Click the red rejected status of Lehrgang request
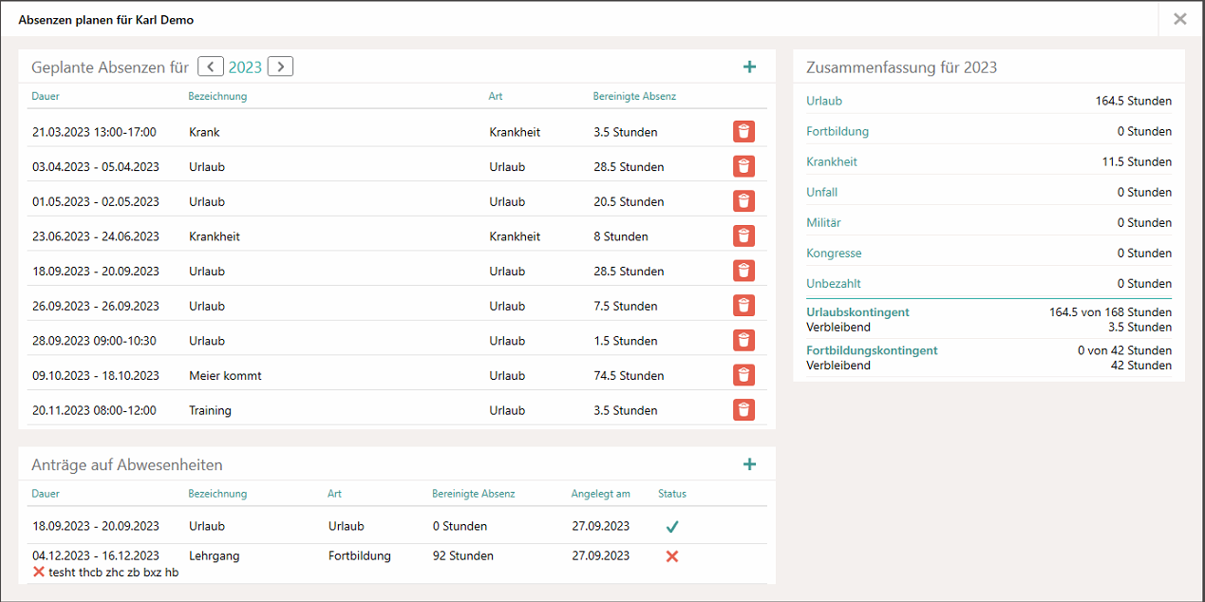1205x602 pixels. pos(671,556)
